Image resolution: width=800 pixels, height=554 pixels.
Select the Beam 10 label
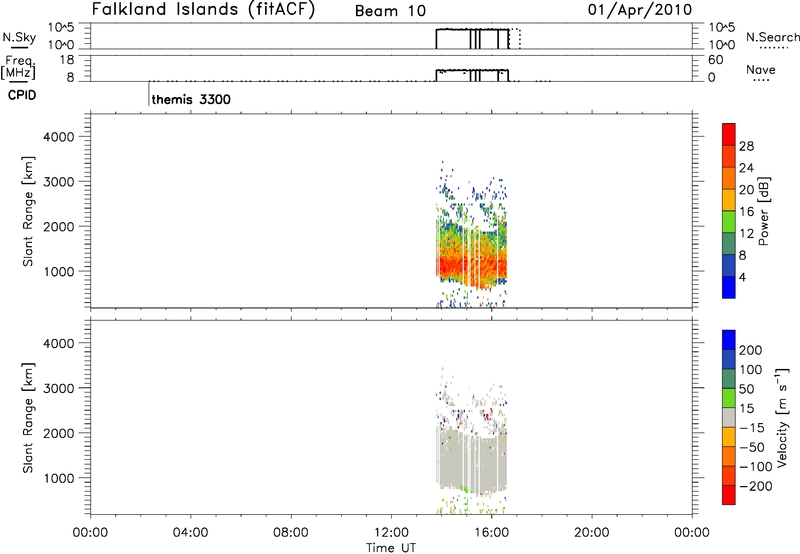click(390, 11)
